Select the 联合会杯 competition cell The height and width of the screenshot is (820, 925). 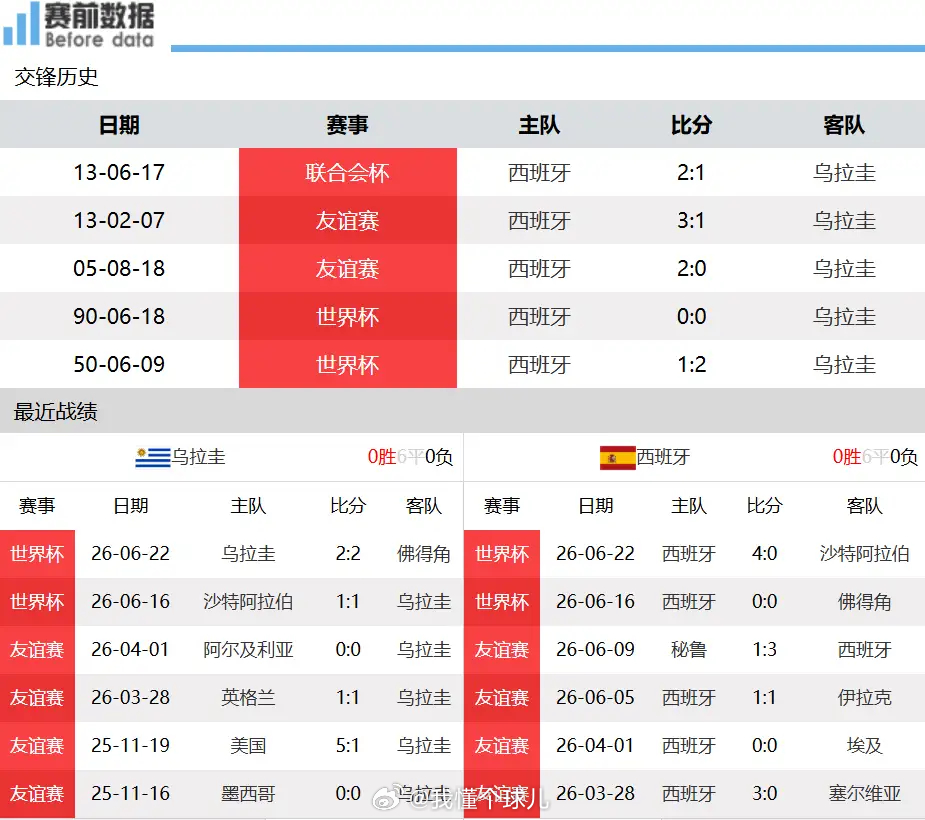pyautogui.click(x=347, y=172)
